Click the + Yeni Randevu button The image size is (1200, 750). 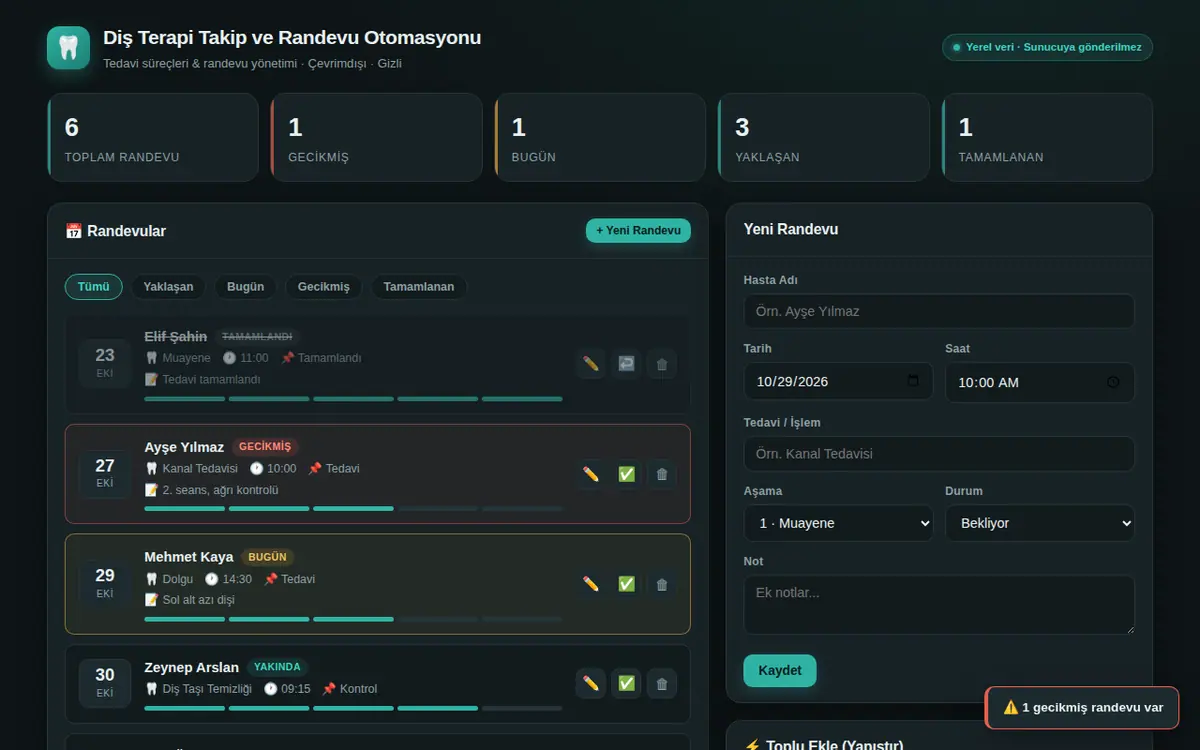[638, 231]
